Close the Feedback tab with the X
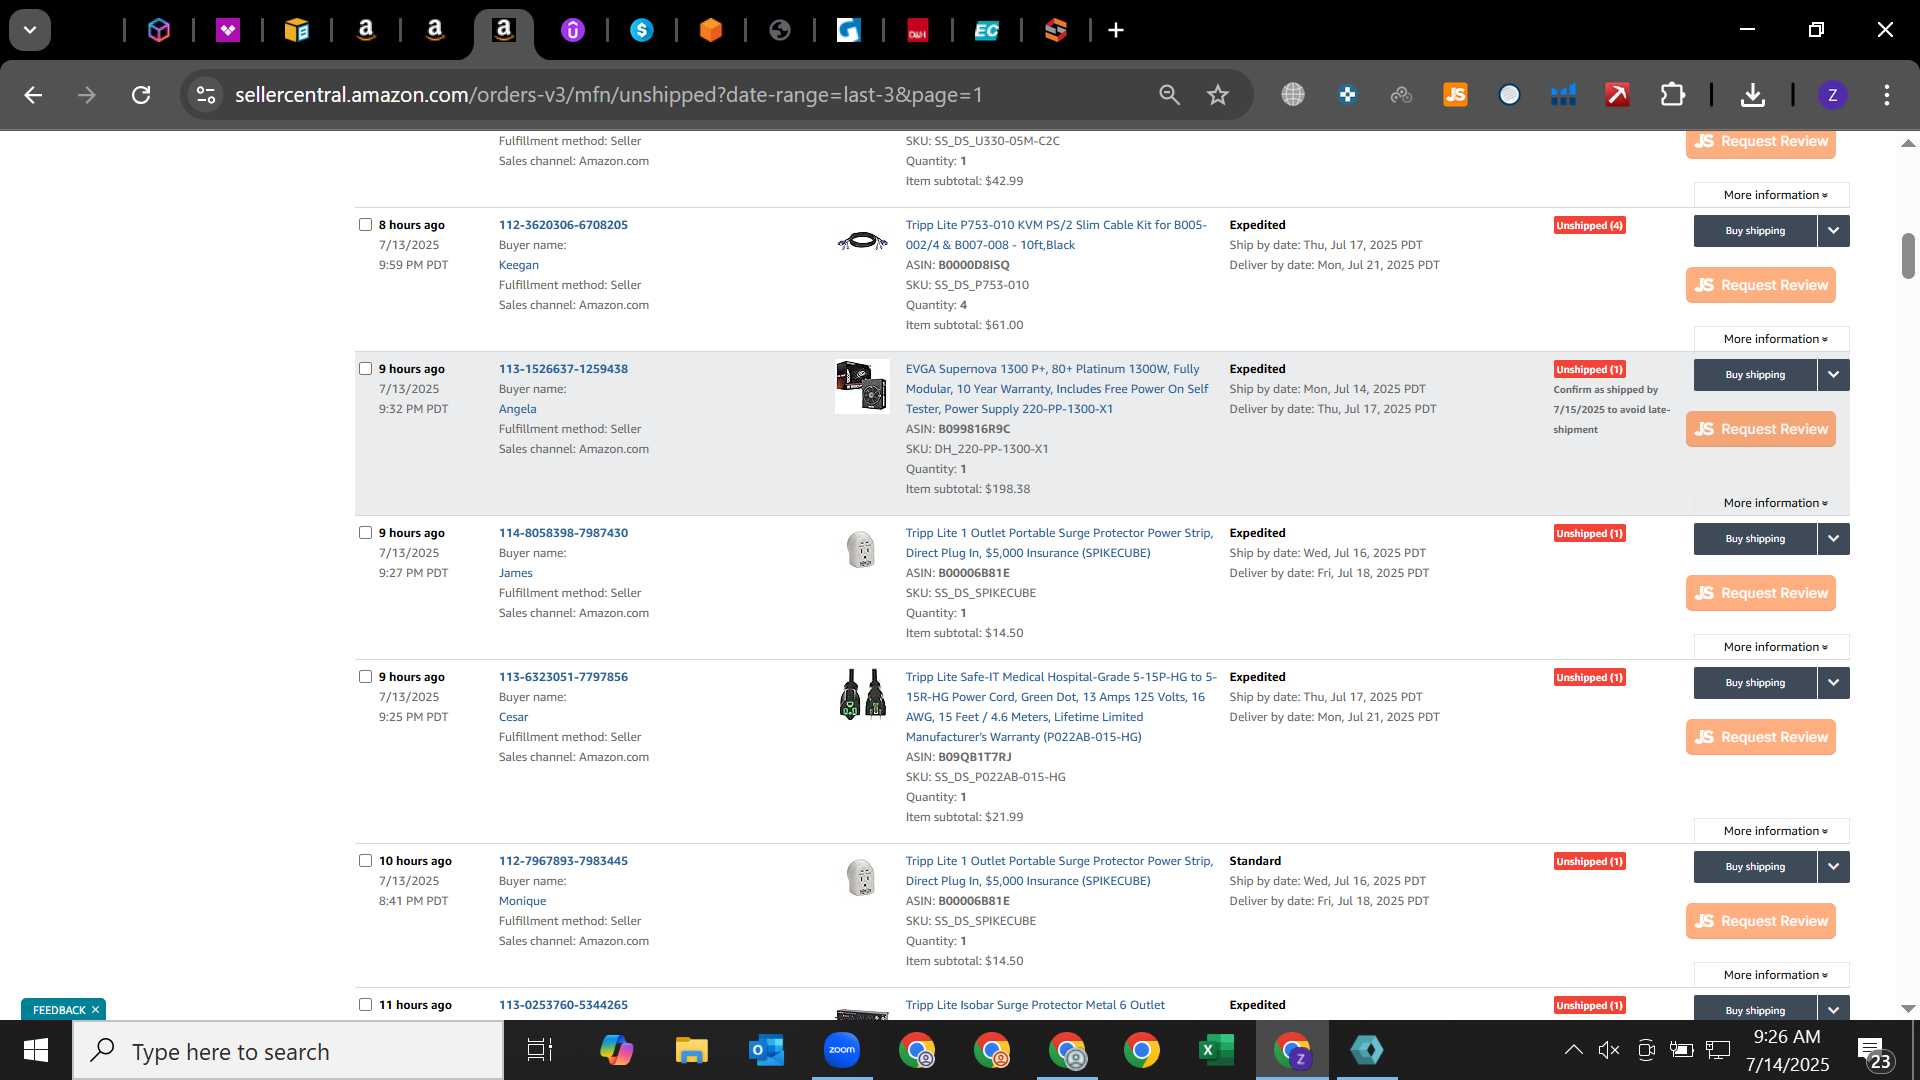The height and width of the screenshot is (1080, 1920). (x=96, y=1010)
